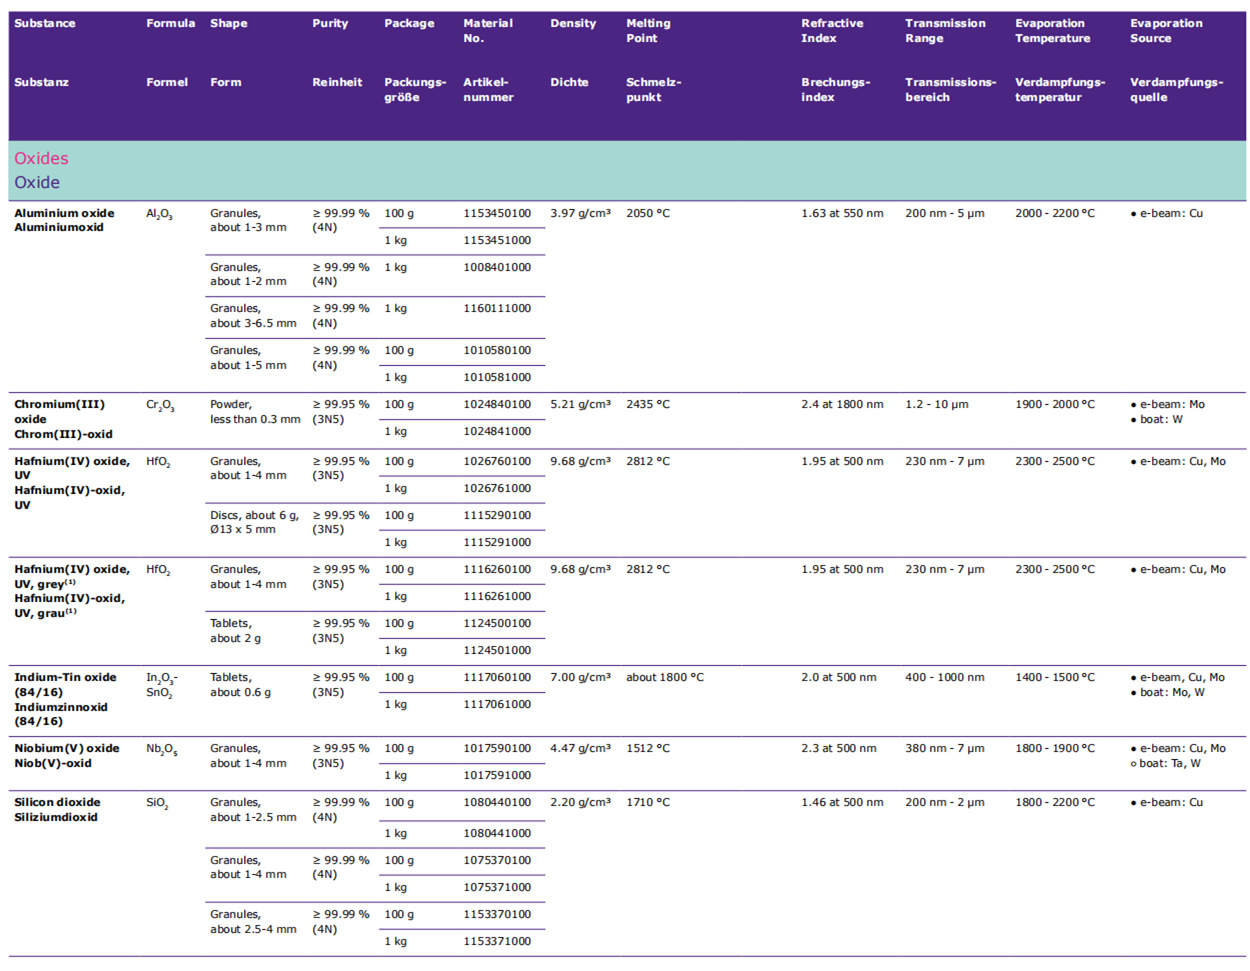Select the 400 - 1000 nm transmission range
1250x971 pixels.
click(x=944, y=677)
